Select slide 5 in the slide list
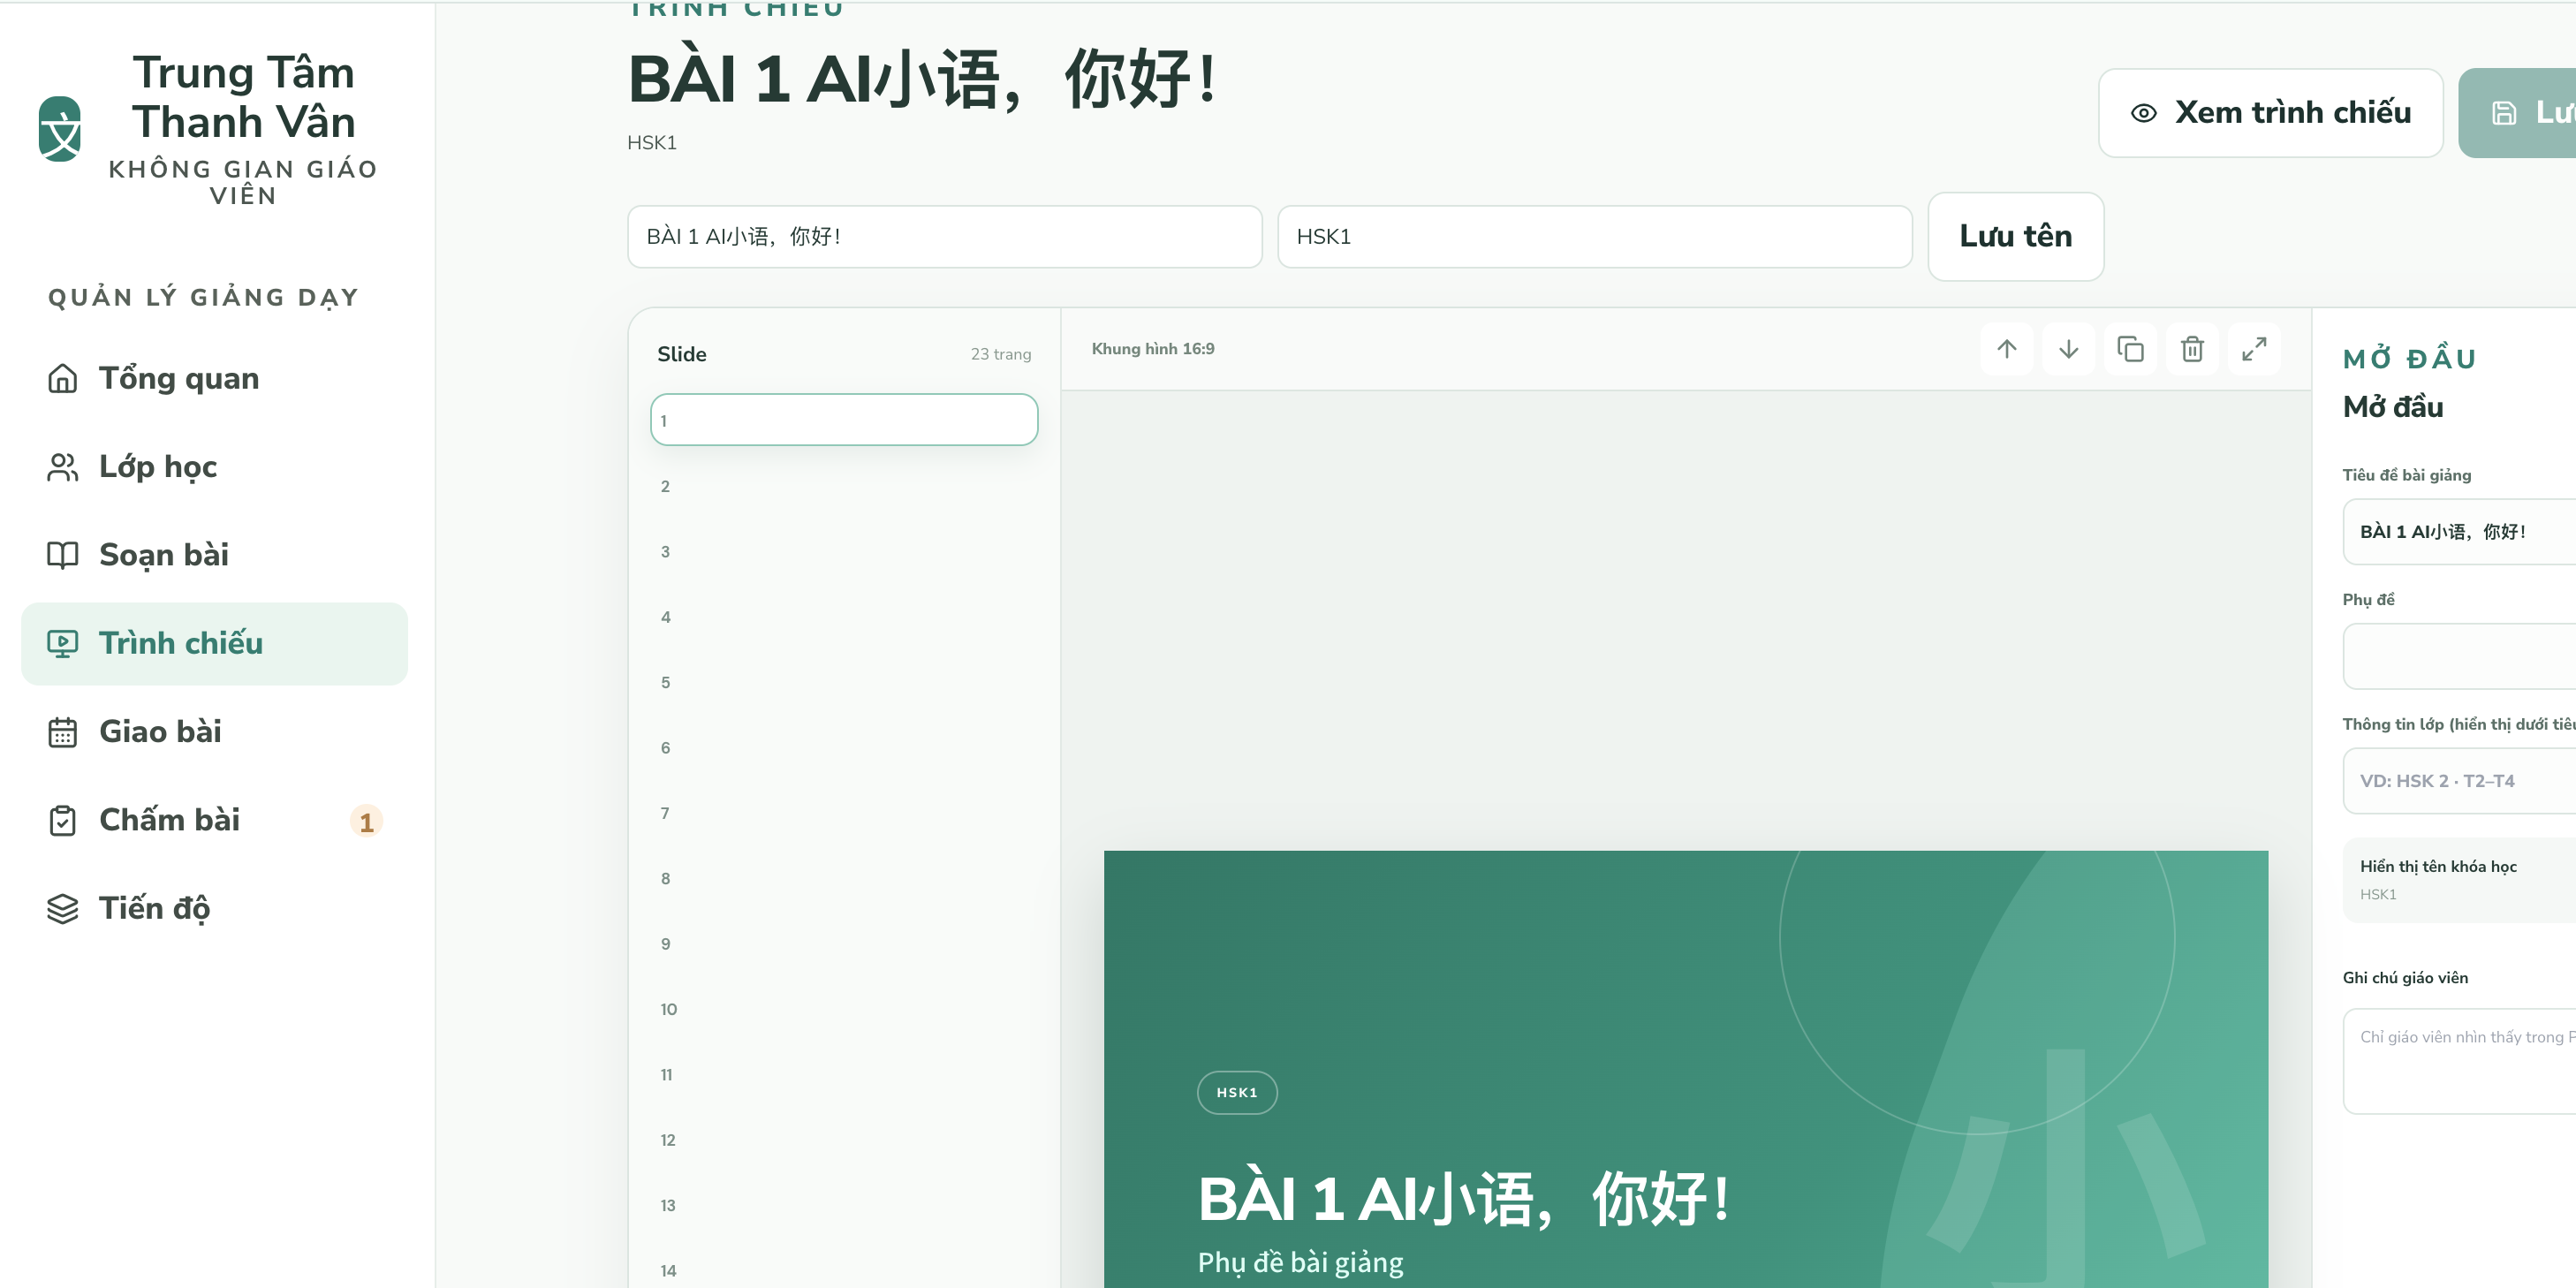 coord(844,682)
